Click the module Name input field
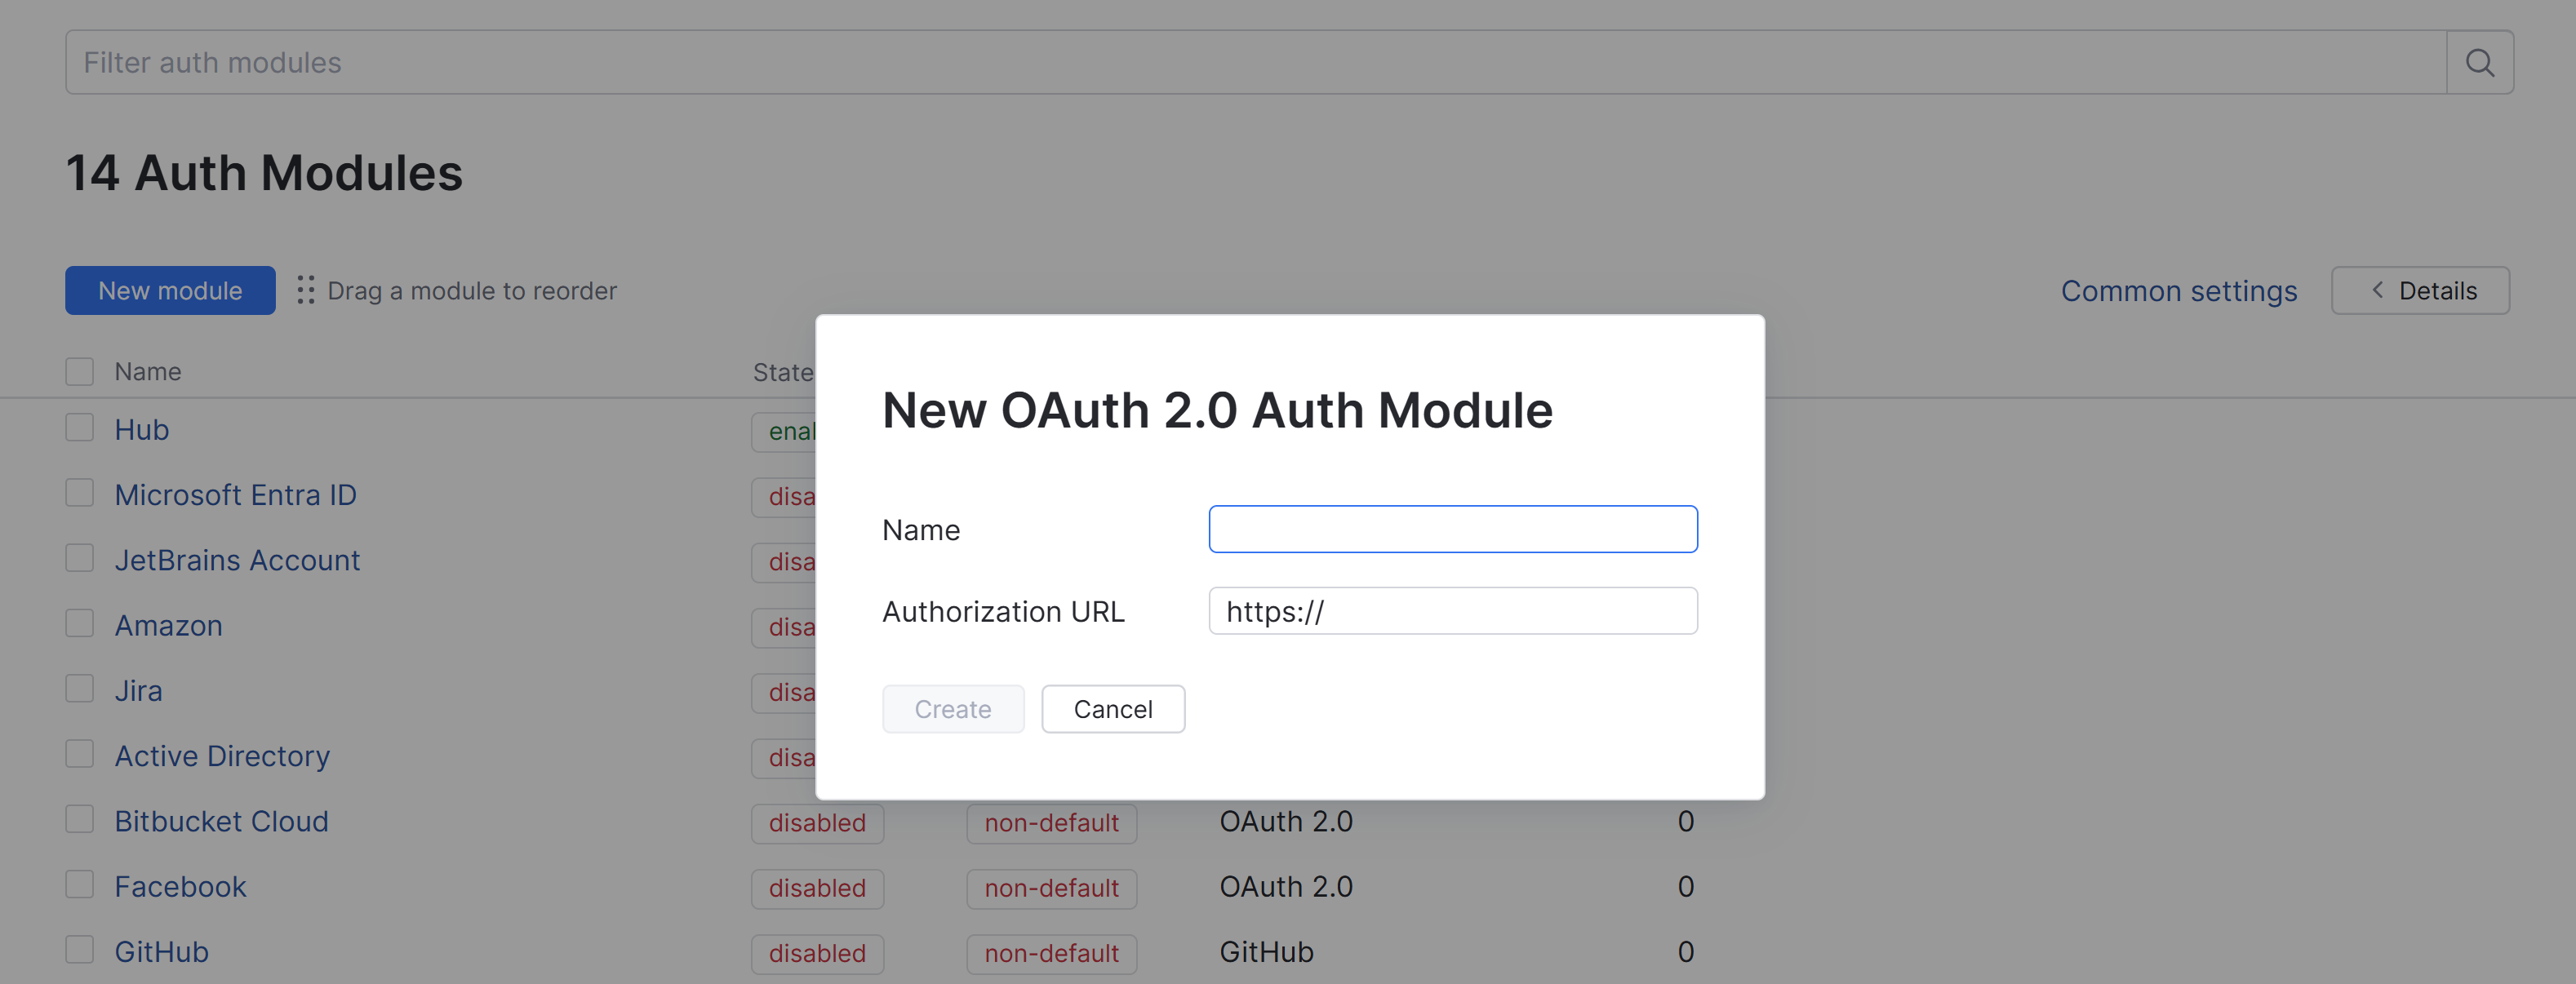Image resolution: width=2576 pixels, height=984 pixels. coord(1452,529)
